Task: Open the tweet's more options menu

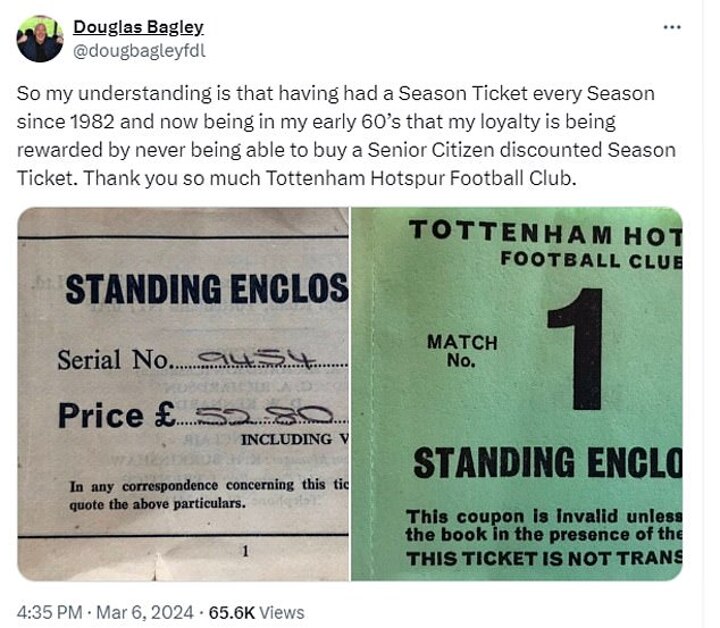Action: (671, 27)
